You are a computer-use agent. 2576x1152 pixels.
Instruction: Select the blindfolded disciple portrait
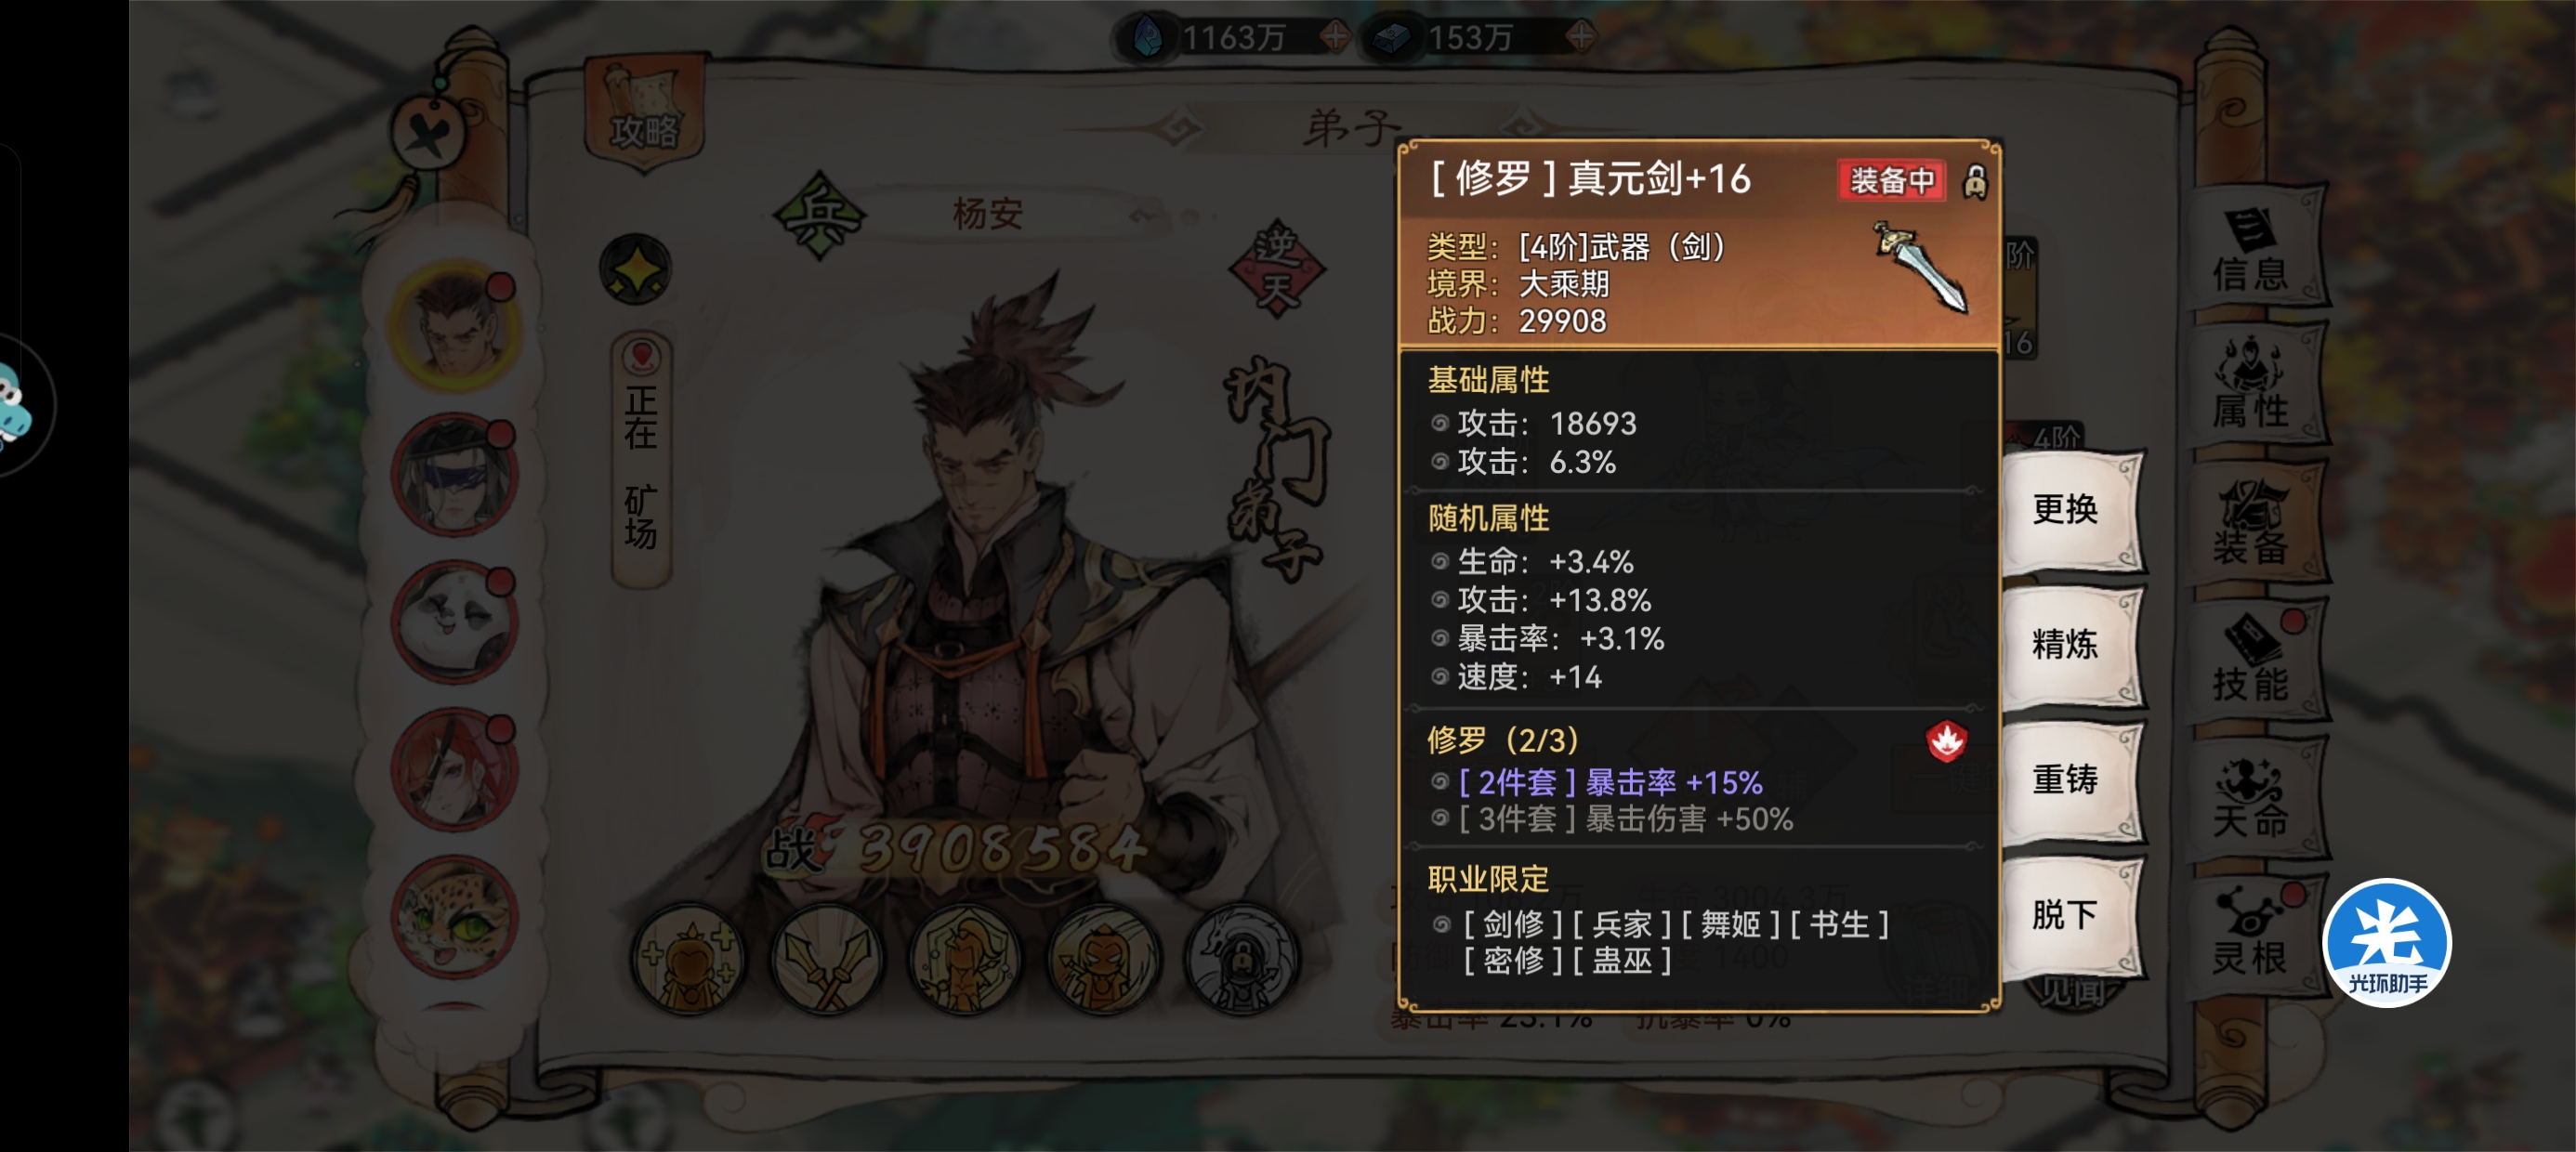click(x=455, y=476)
